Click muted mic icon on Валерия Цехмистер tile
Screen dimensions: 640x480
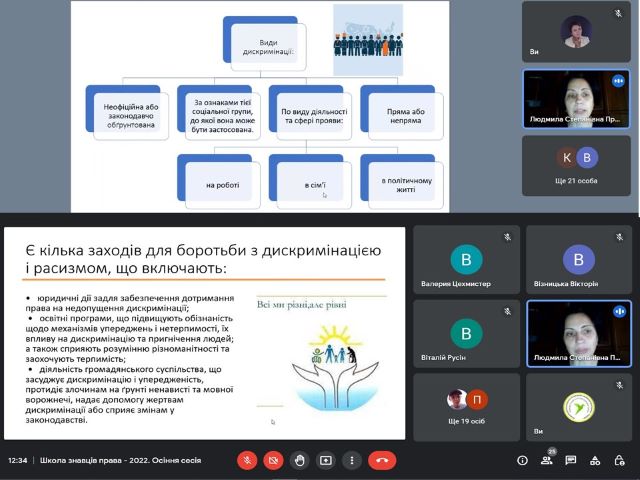tap(507, 237)
